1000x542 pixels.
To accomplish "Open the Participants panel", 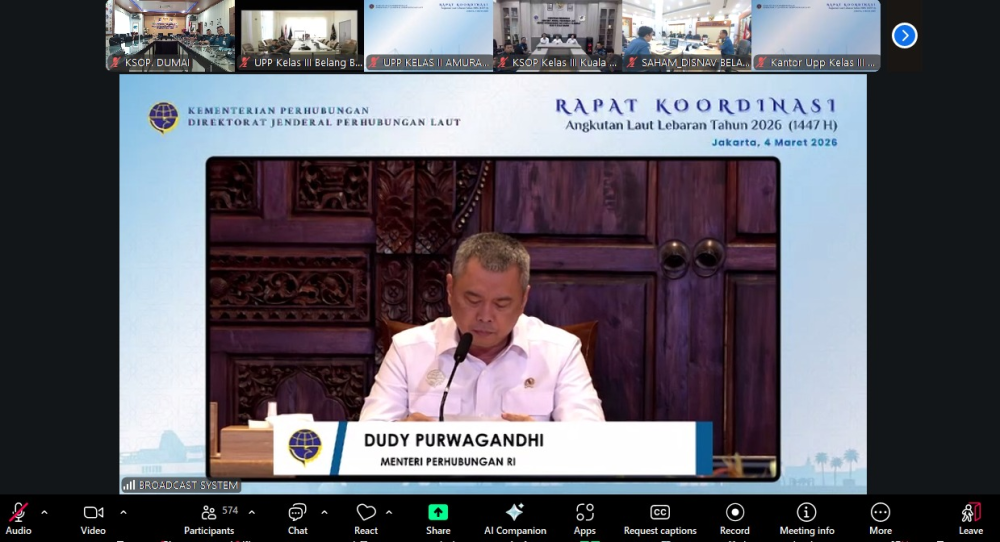I will coord(209,519).
